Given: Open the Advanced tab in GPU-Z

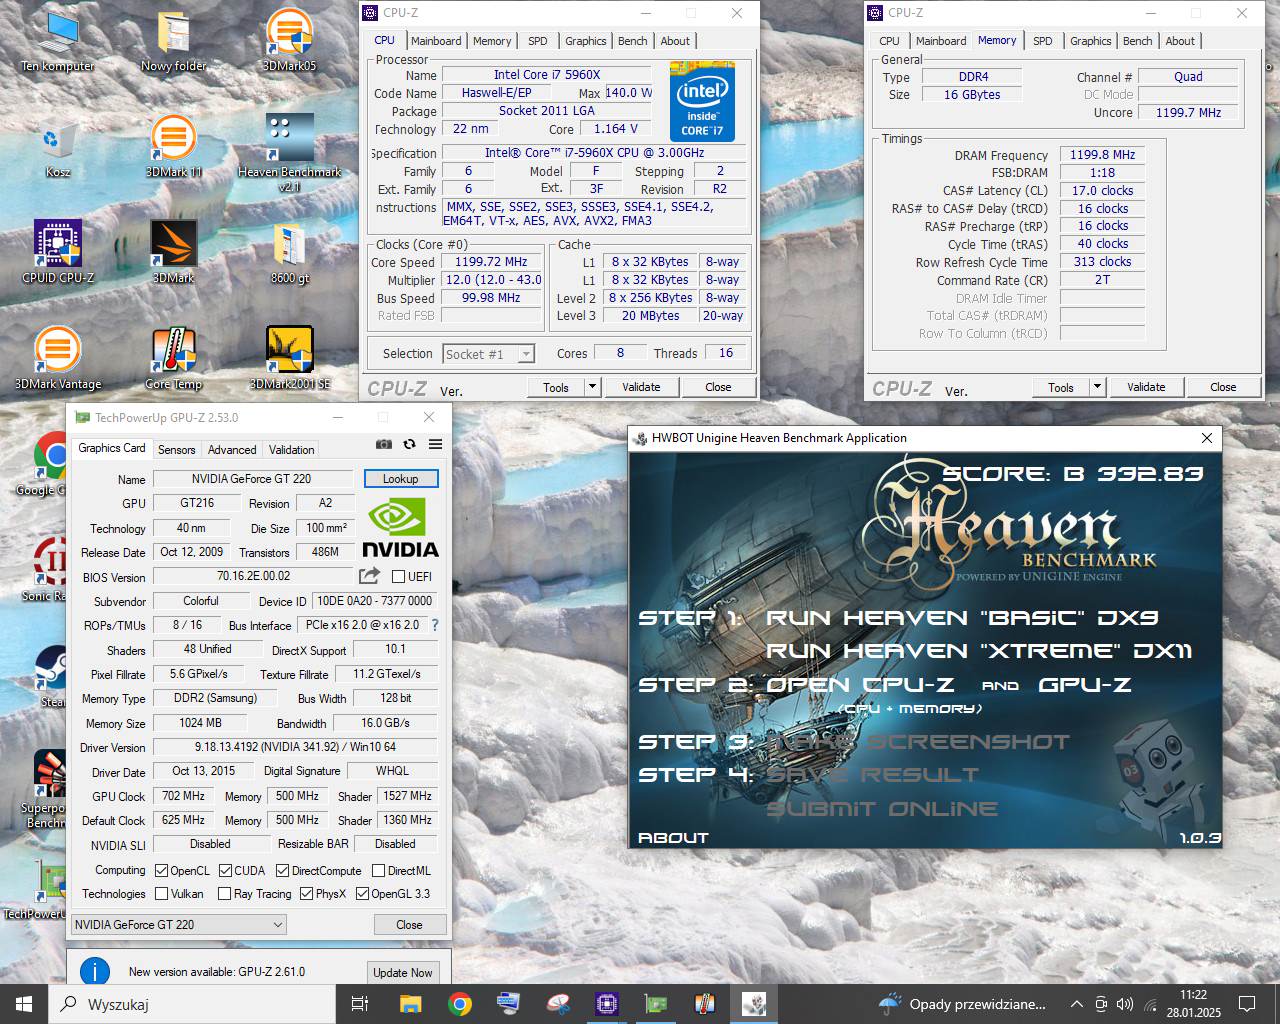Looking at the screenshot, I should (x=232, y=450).
